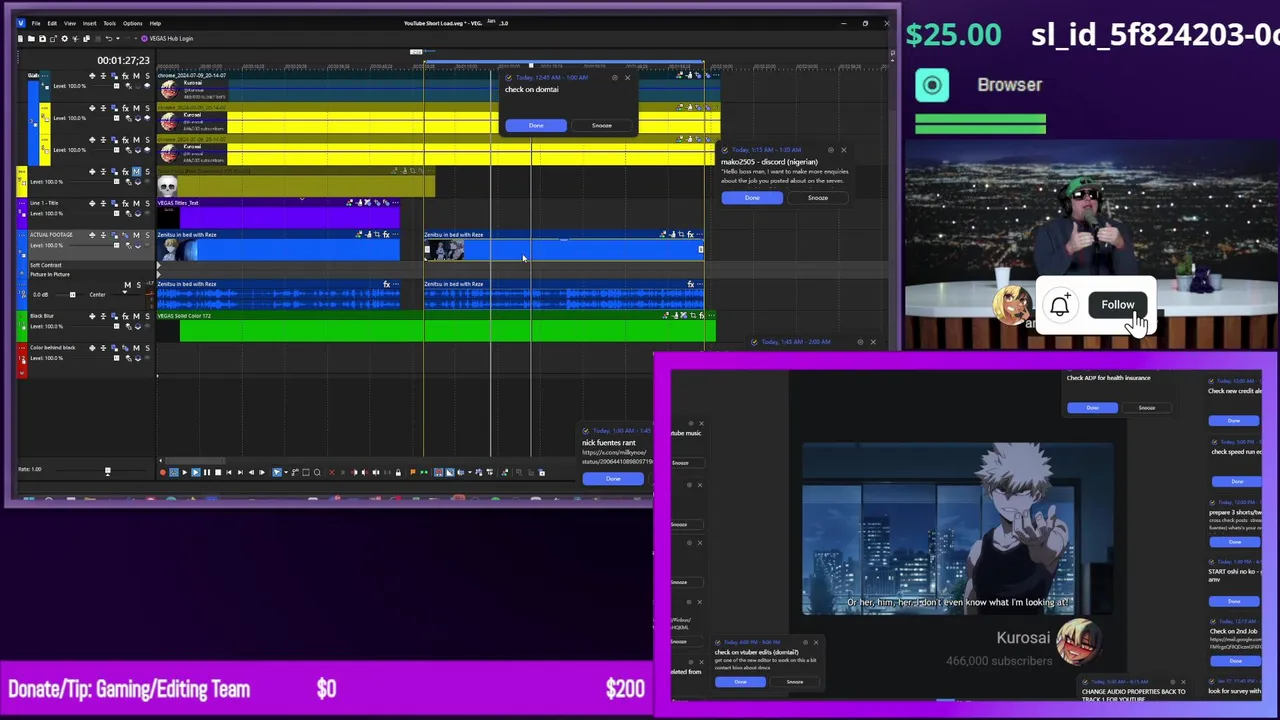
Task: Open Track FX on ACTUAL FOOTAGE track
Action: click(x=125, y=235)
